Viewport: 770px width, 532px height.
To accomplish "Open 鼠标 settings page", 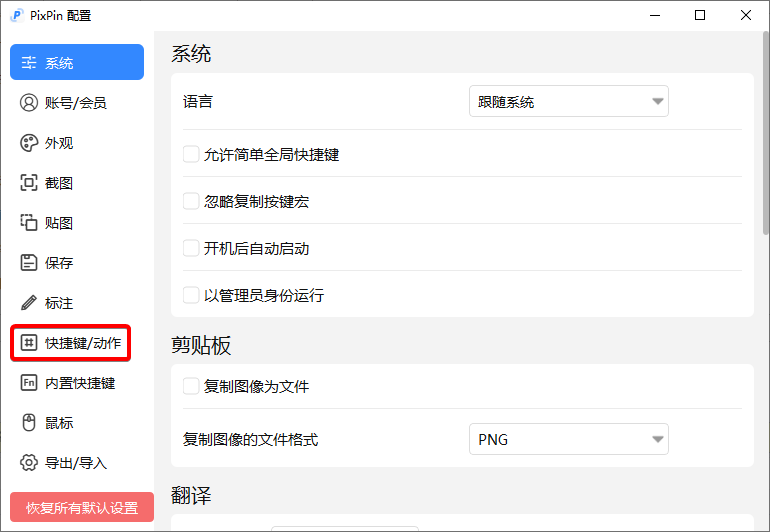I will click(77, 422).
